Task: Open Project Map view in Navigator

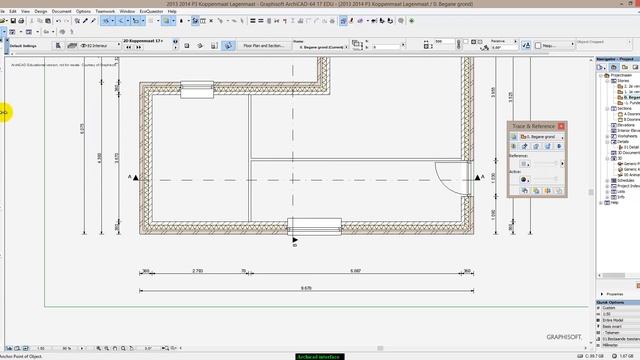Action: click(x=613, y=67)
